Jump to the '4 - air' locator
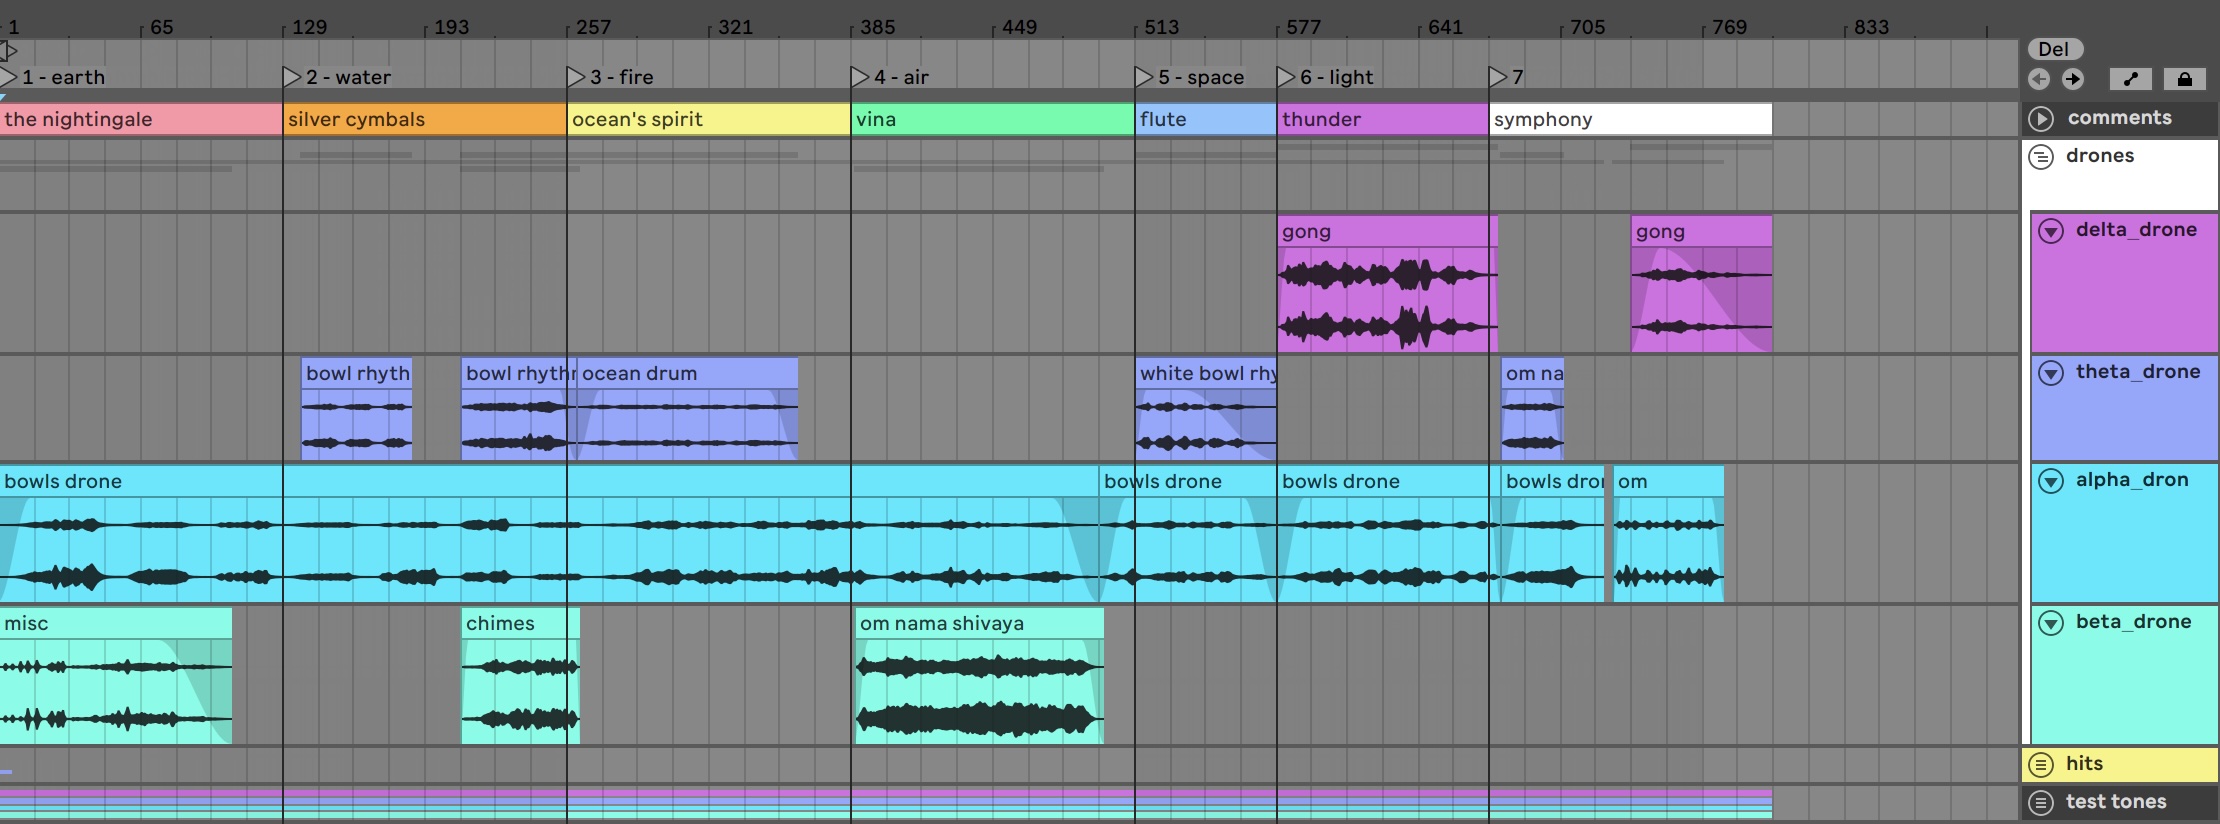 pyautogui.click(x=860, y=77)
